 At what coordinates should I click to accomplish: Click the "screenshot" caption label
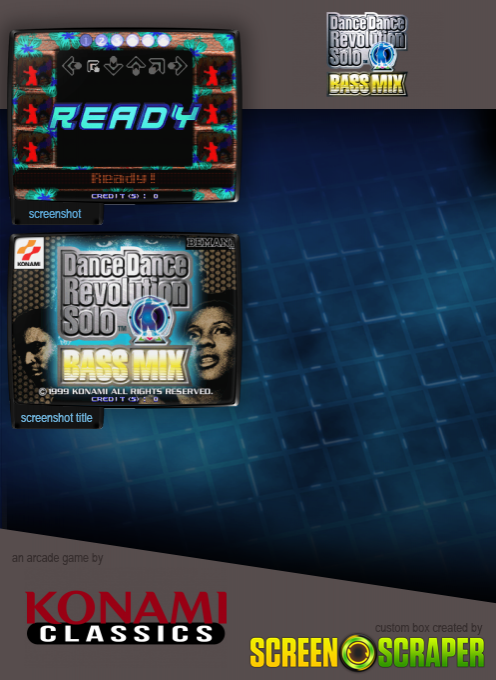55,214
